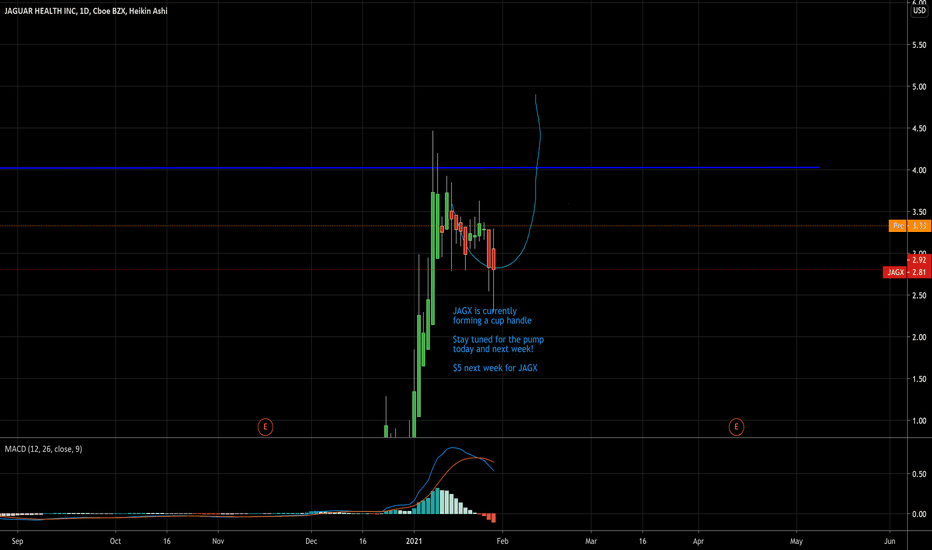932x550 pixels.
Task: Click the 5.00 price axis label
Action: 919,87
